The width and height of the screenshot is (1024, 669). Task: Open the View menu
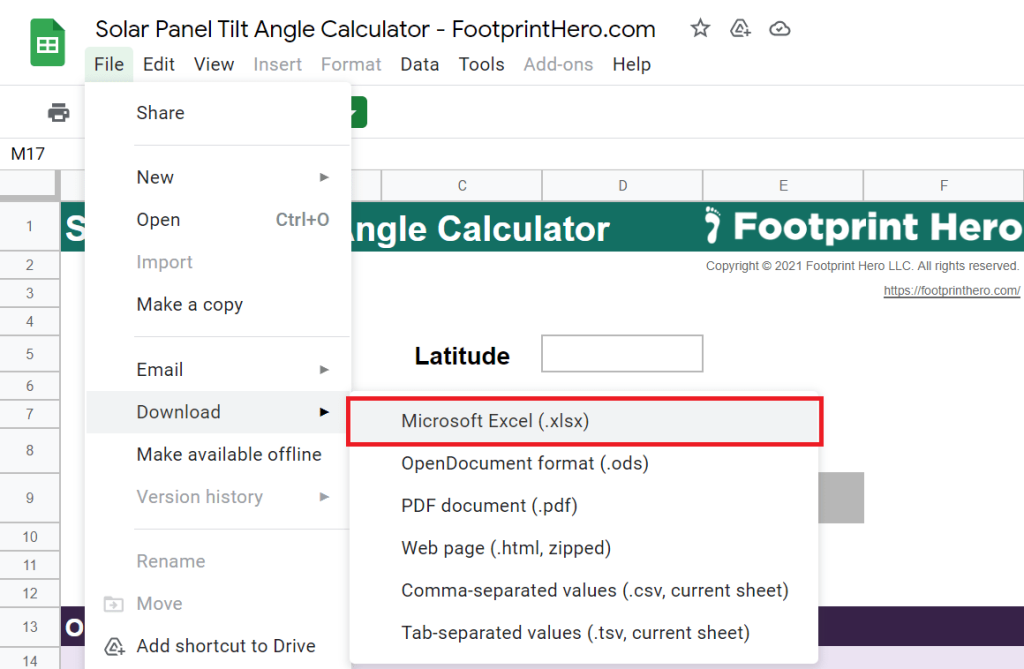214,64
